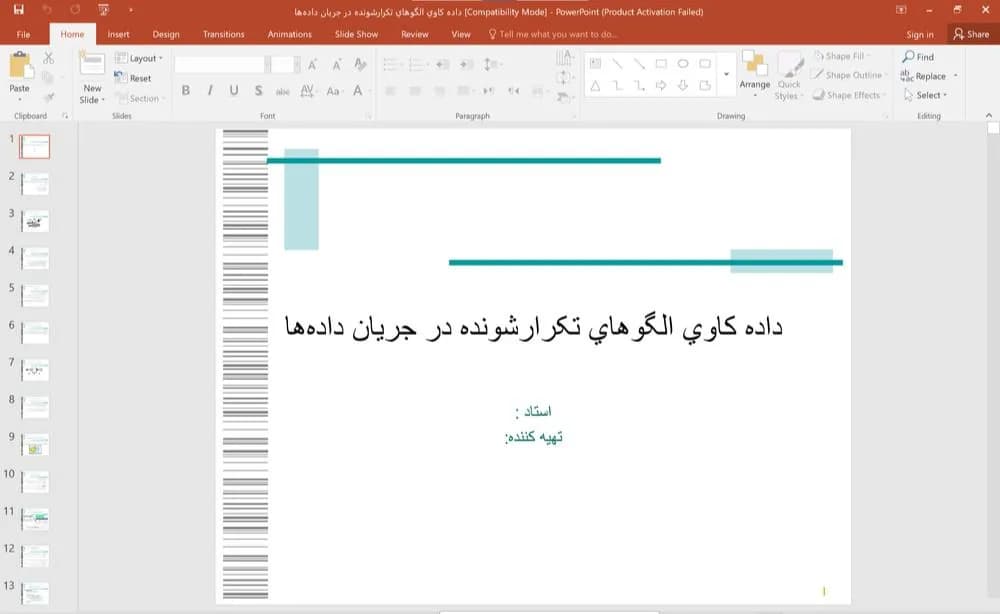Click Start From Beginning quick access icon

[103, 10]
